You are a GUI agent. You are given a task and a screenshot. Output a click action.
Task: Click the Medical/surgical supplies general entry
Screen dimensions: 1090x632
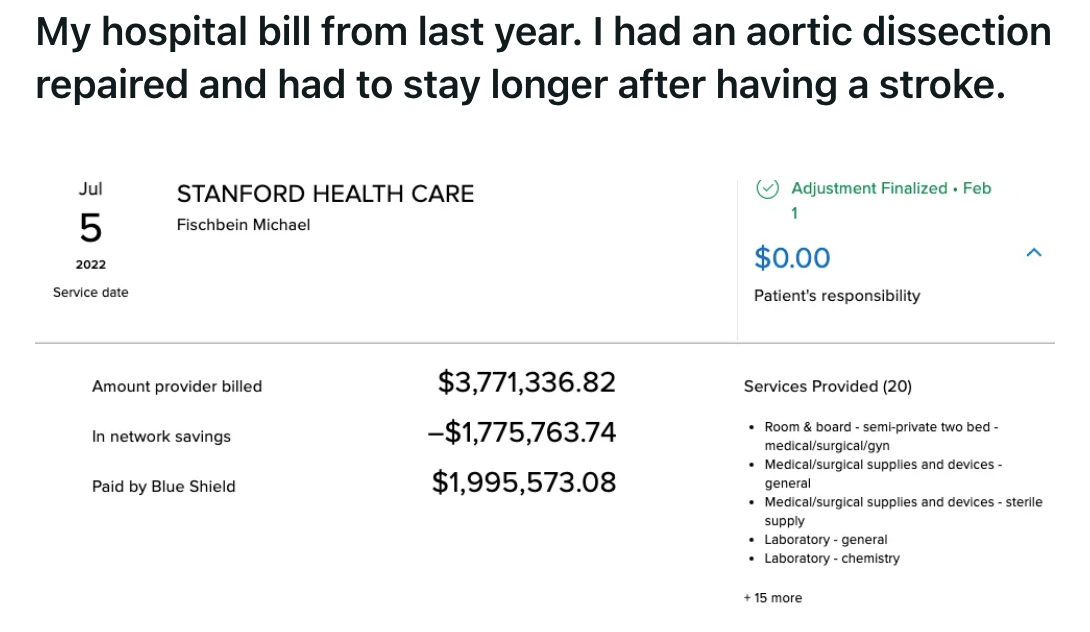click(x=883, y=473)
